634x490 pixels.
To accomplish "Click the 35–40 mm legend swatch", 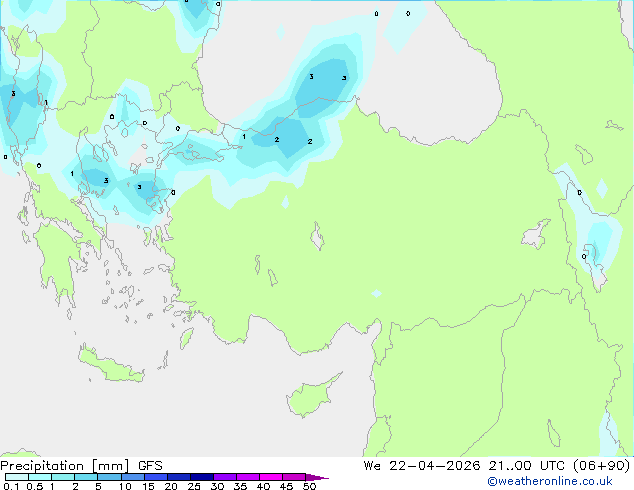I will [x=247, y=477].
